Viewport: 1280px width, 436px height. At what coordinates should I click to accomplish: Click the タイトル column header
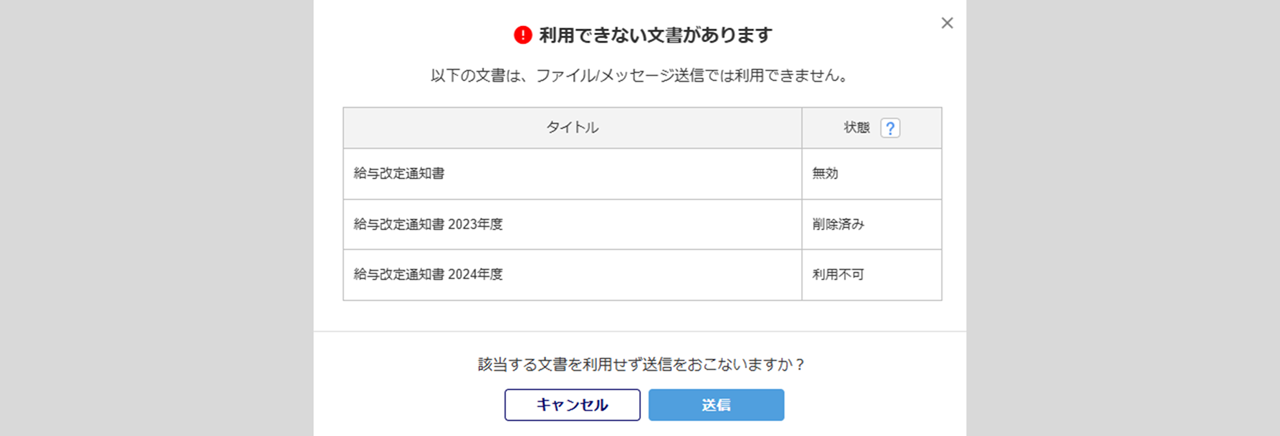(x=572, y=128)
